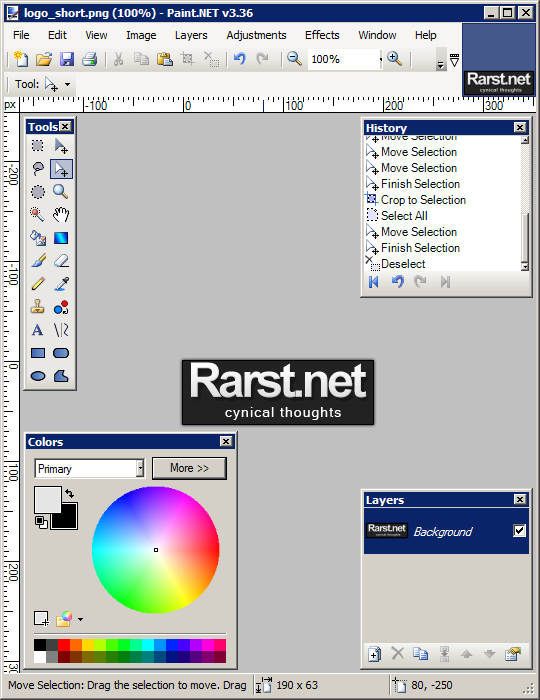Open the File menu
The width and height of the screenshot is (540, 700).
click(x=21, y=35)
